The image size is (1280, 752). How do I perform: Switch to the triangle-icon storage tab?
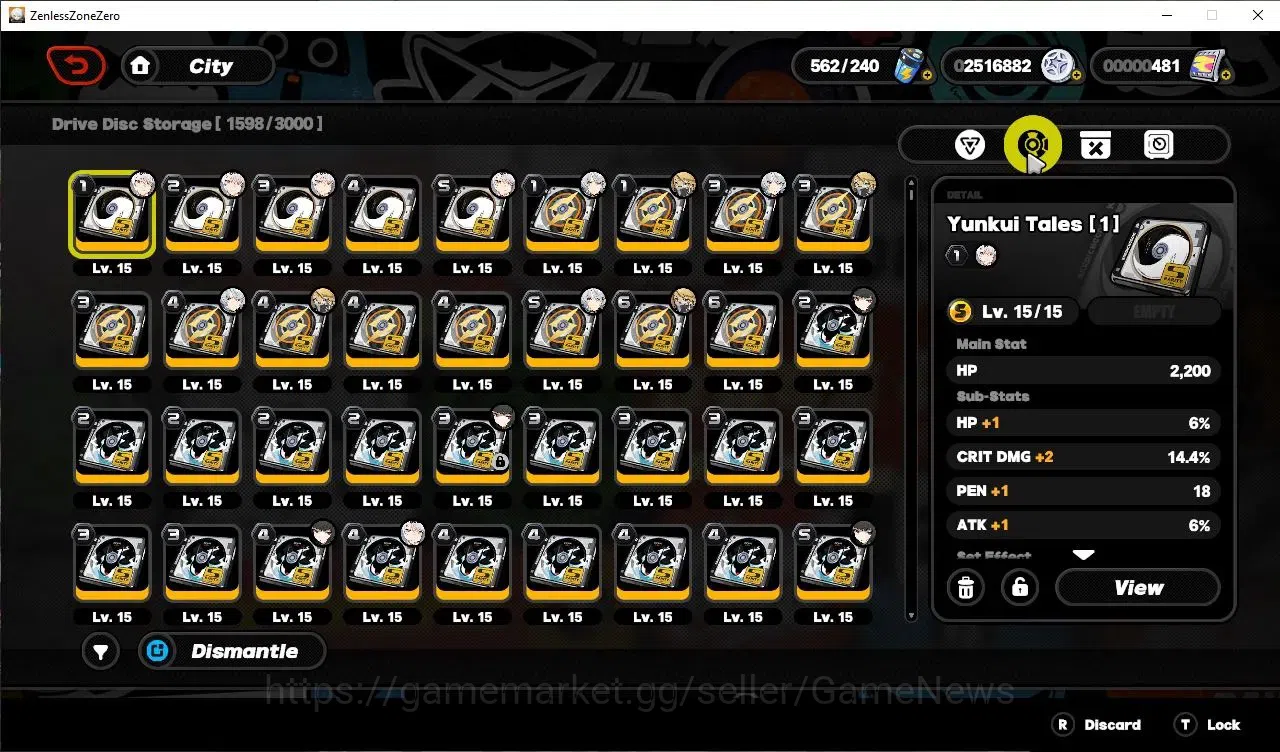pyautogui.click(x=969, y=145)
